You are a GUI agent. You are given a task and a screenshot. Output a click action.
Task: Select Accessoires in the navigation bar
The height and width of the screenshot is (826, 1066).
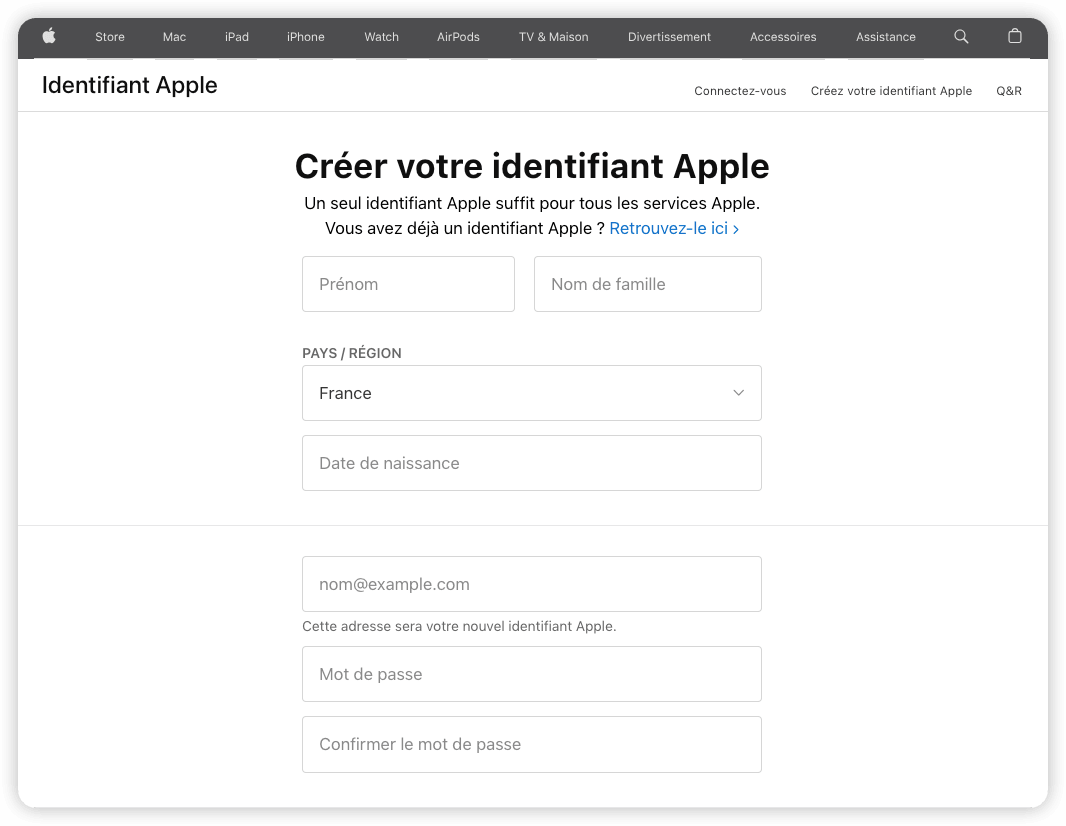coord(783,37)
